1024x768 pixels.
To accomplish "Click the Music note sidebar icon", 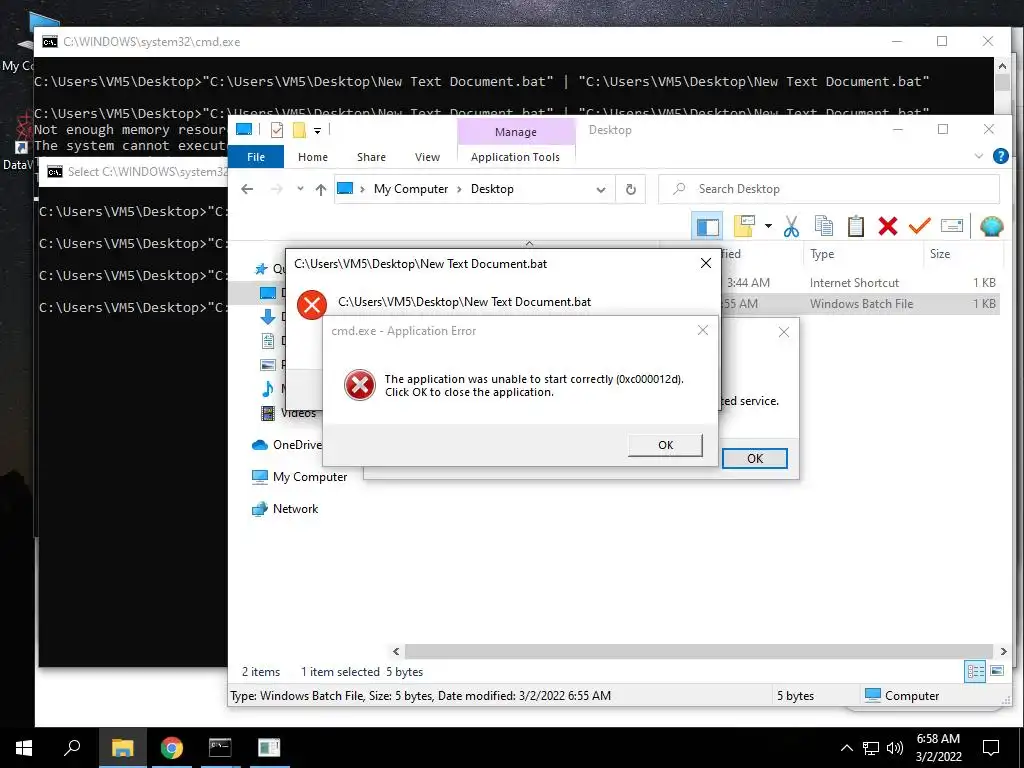I will click(x=268, y=389).
